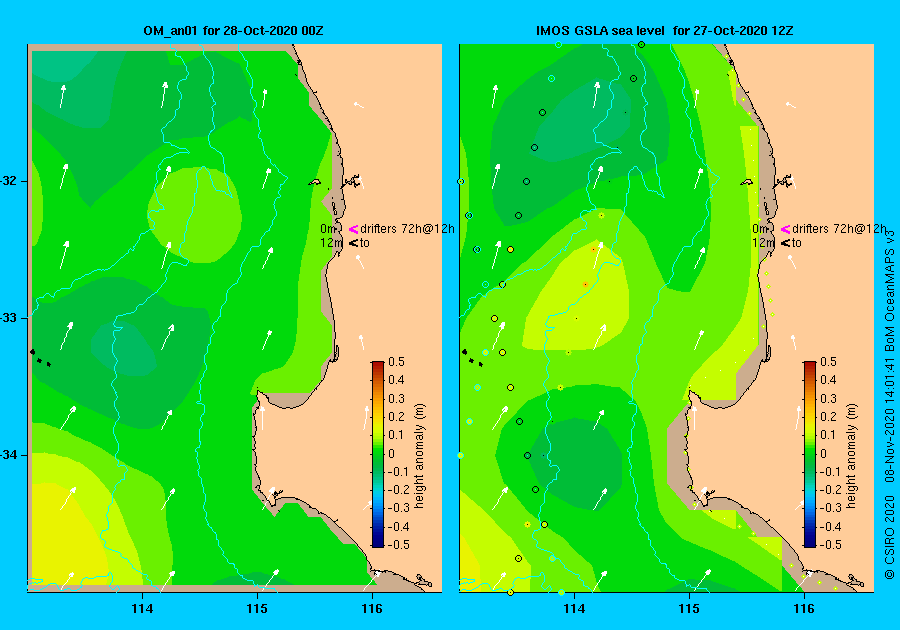Click latitude label "-33" on left axis
Image resolution: width=900 pixels, height=630 pixels.
pos(8,318)
